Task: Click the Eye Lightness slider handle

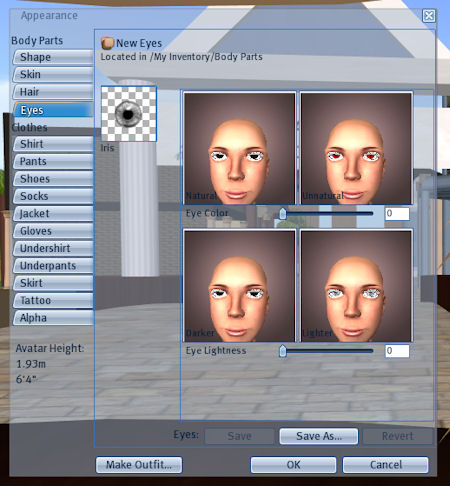Action: pos(283,351)
